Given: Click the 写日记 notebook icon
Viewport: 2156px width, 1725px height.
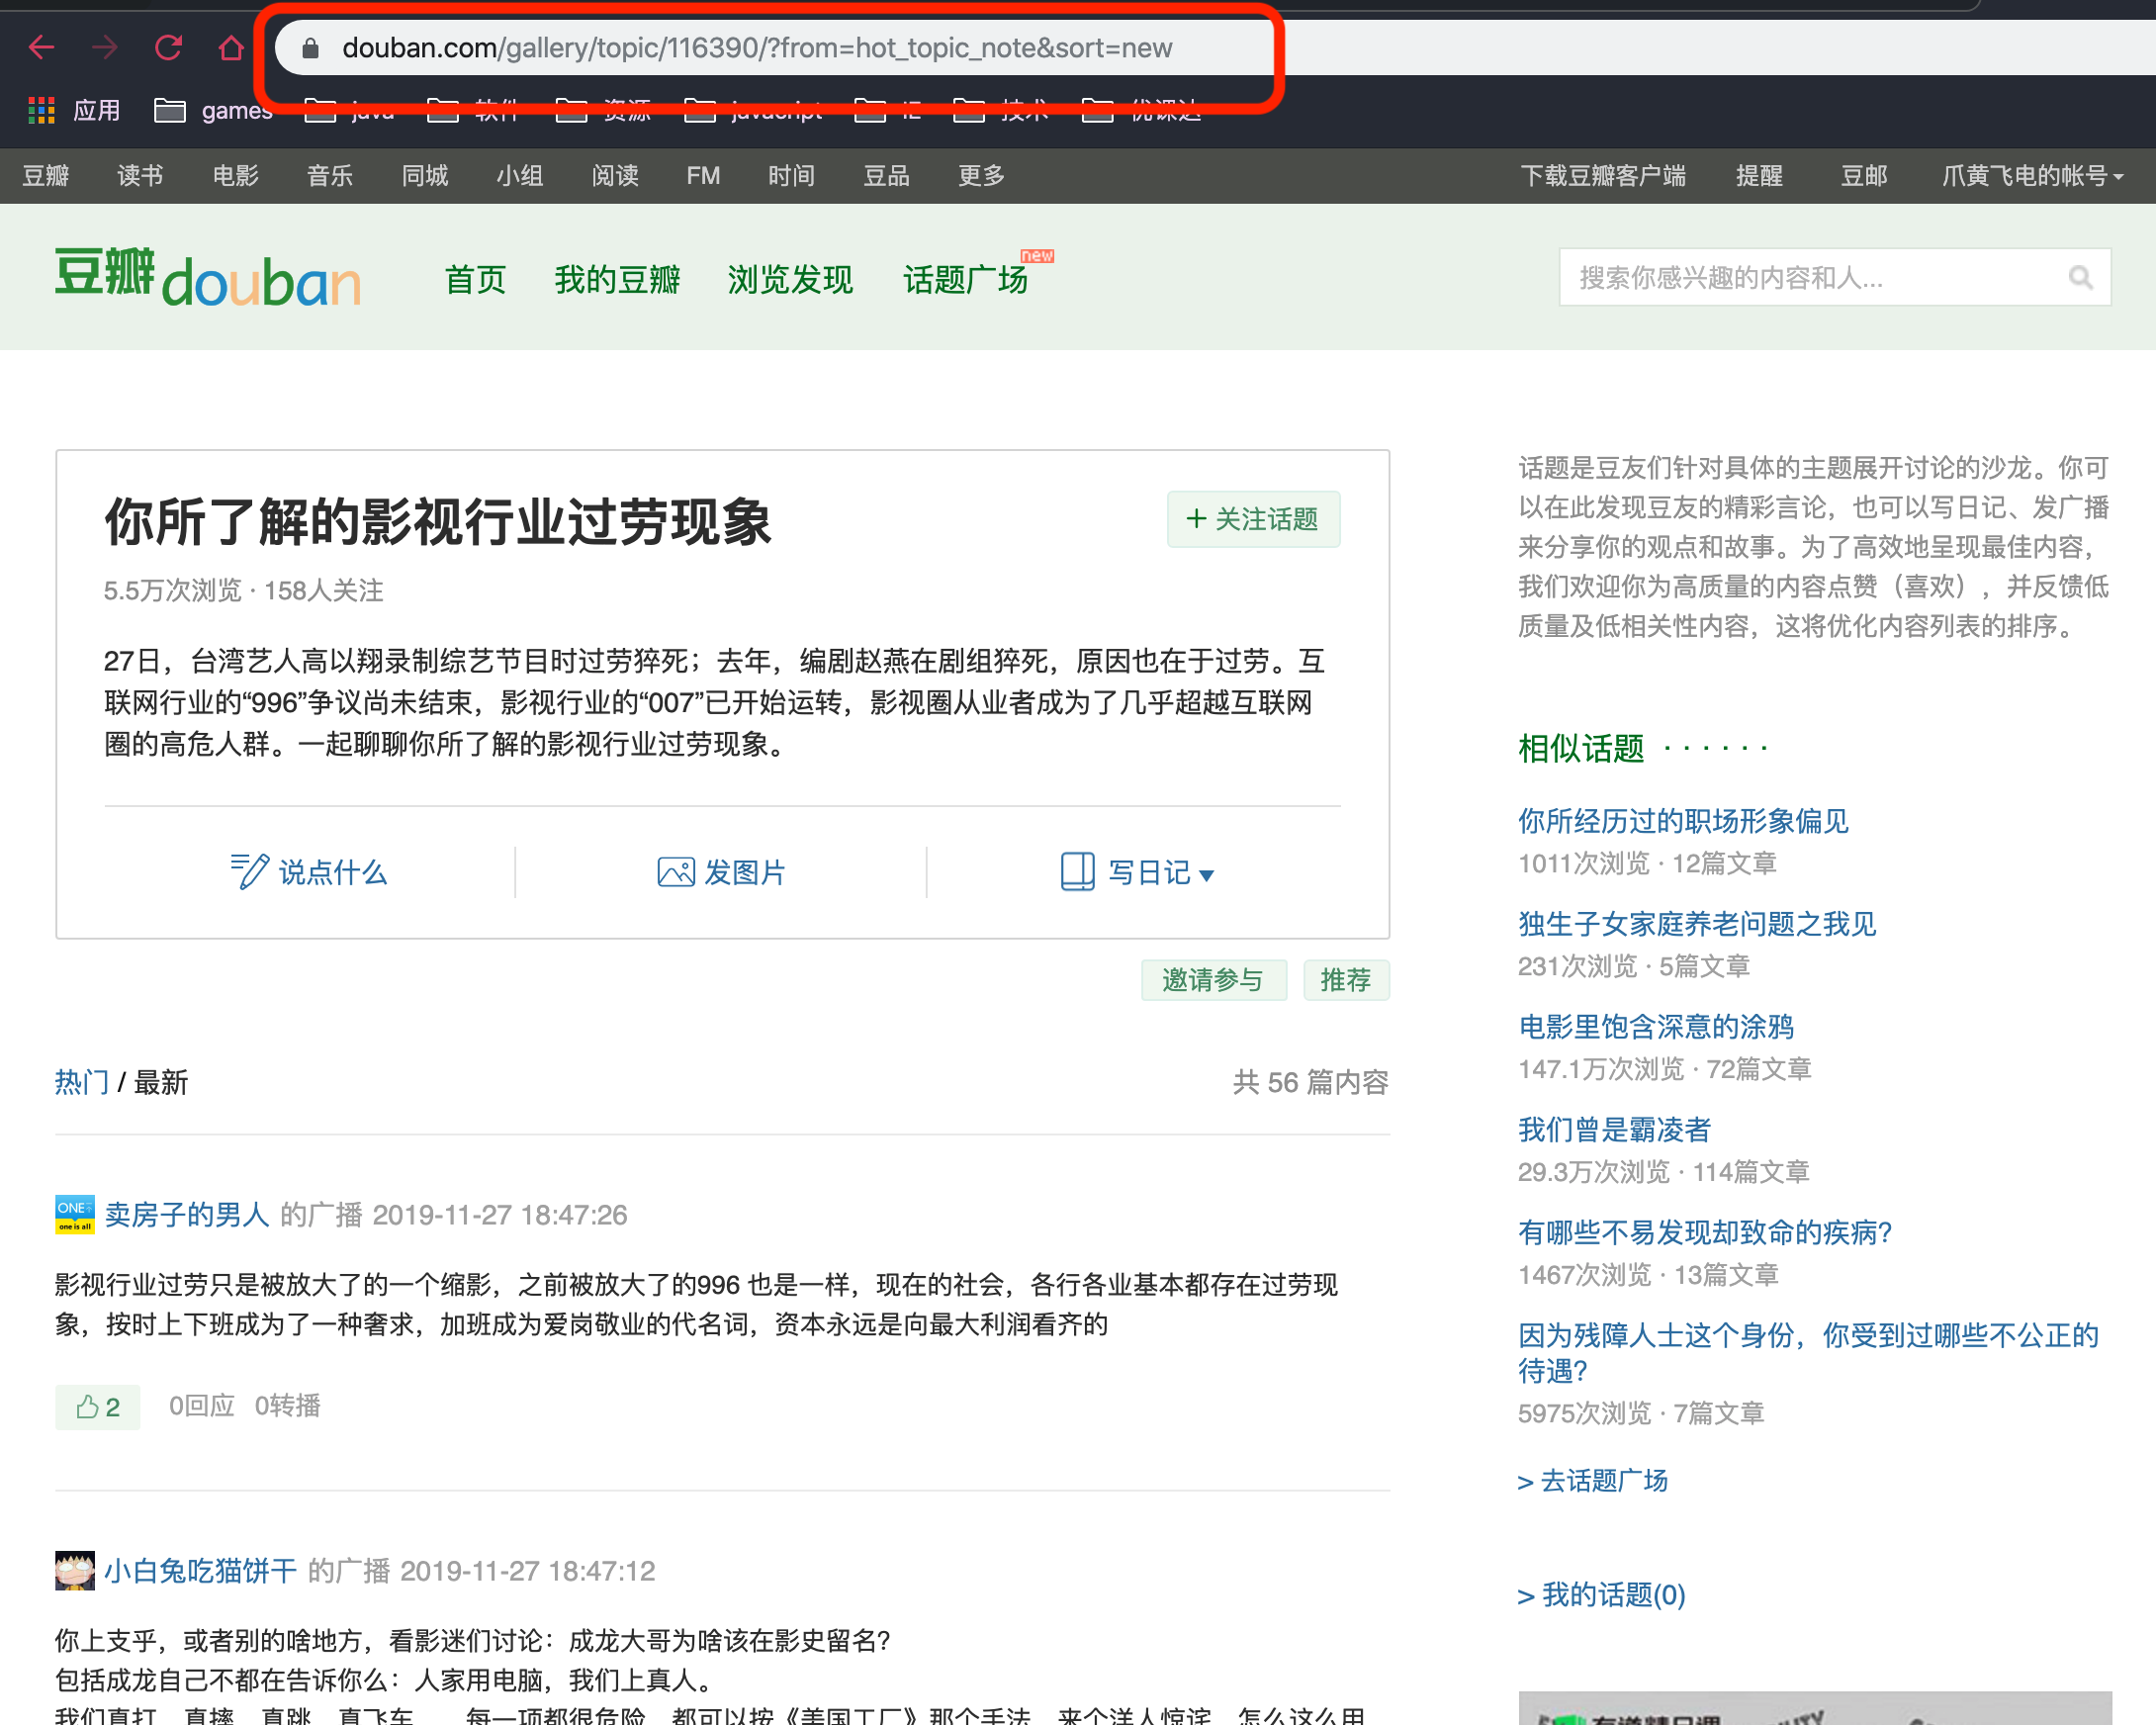Looking at the screenshot, I should (1077, 871).
